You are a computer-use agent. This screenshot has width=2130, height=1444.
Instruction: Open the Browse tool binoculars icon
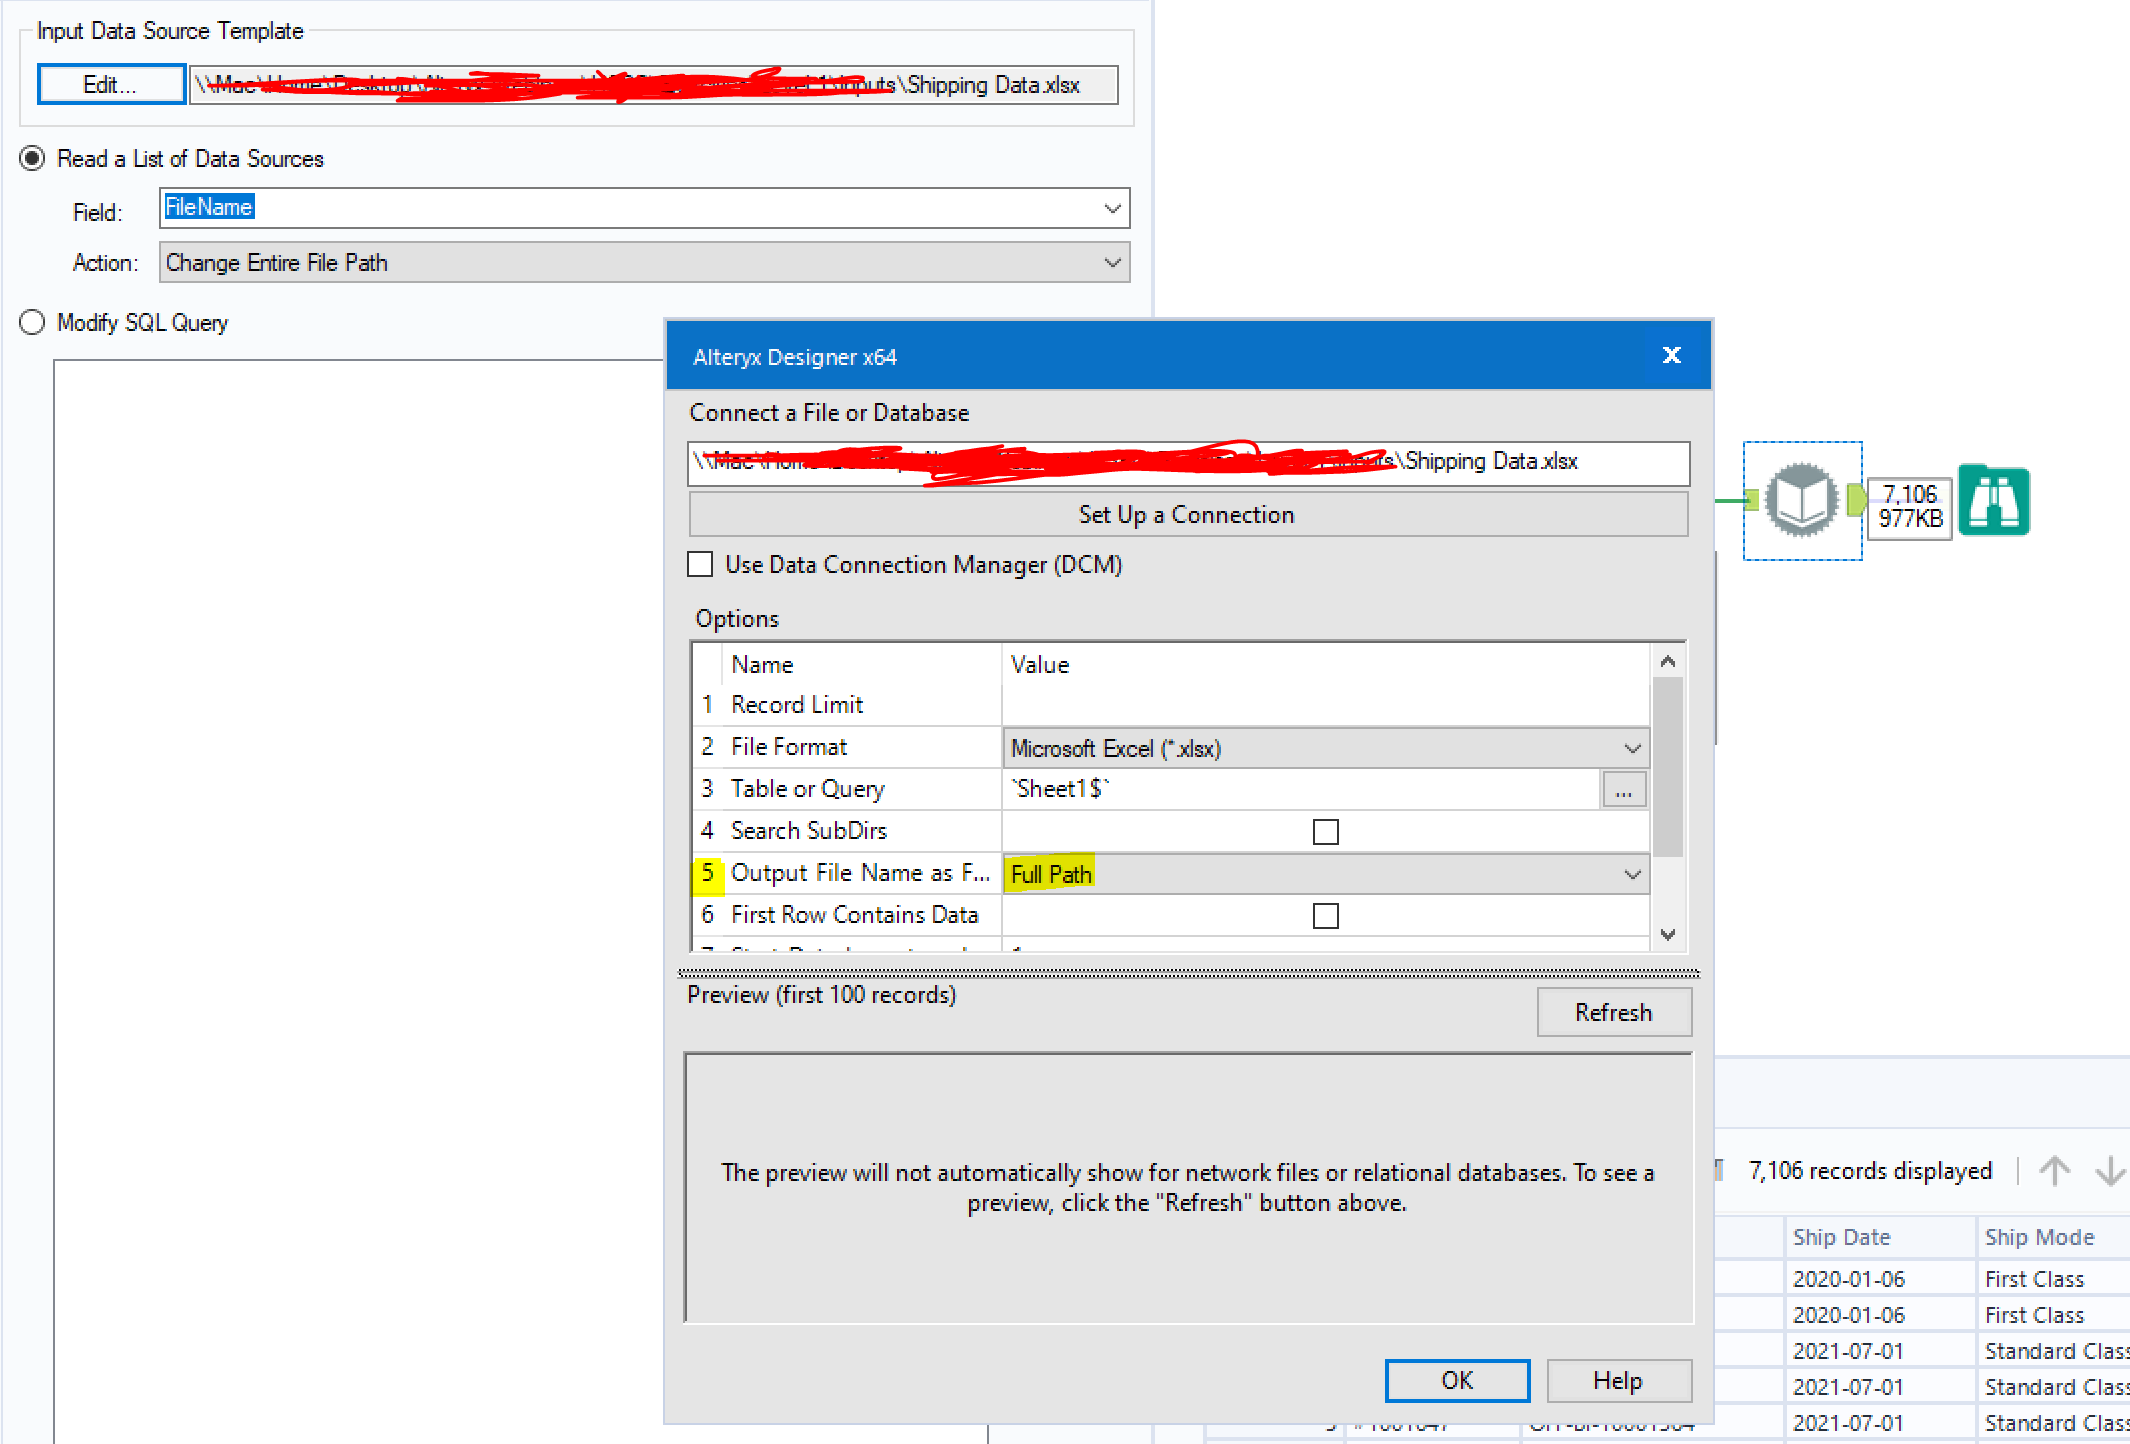(1993, 501)
